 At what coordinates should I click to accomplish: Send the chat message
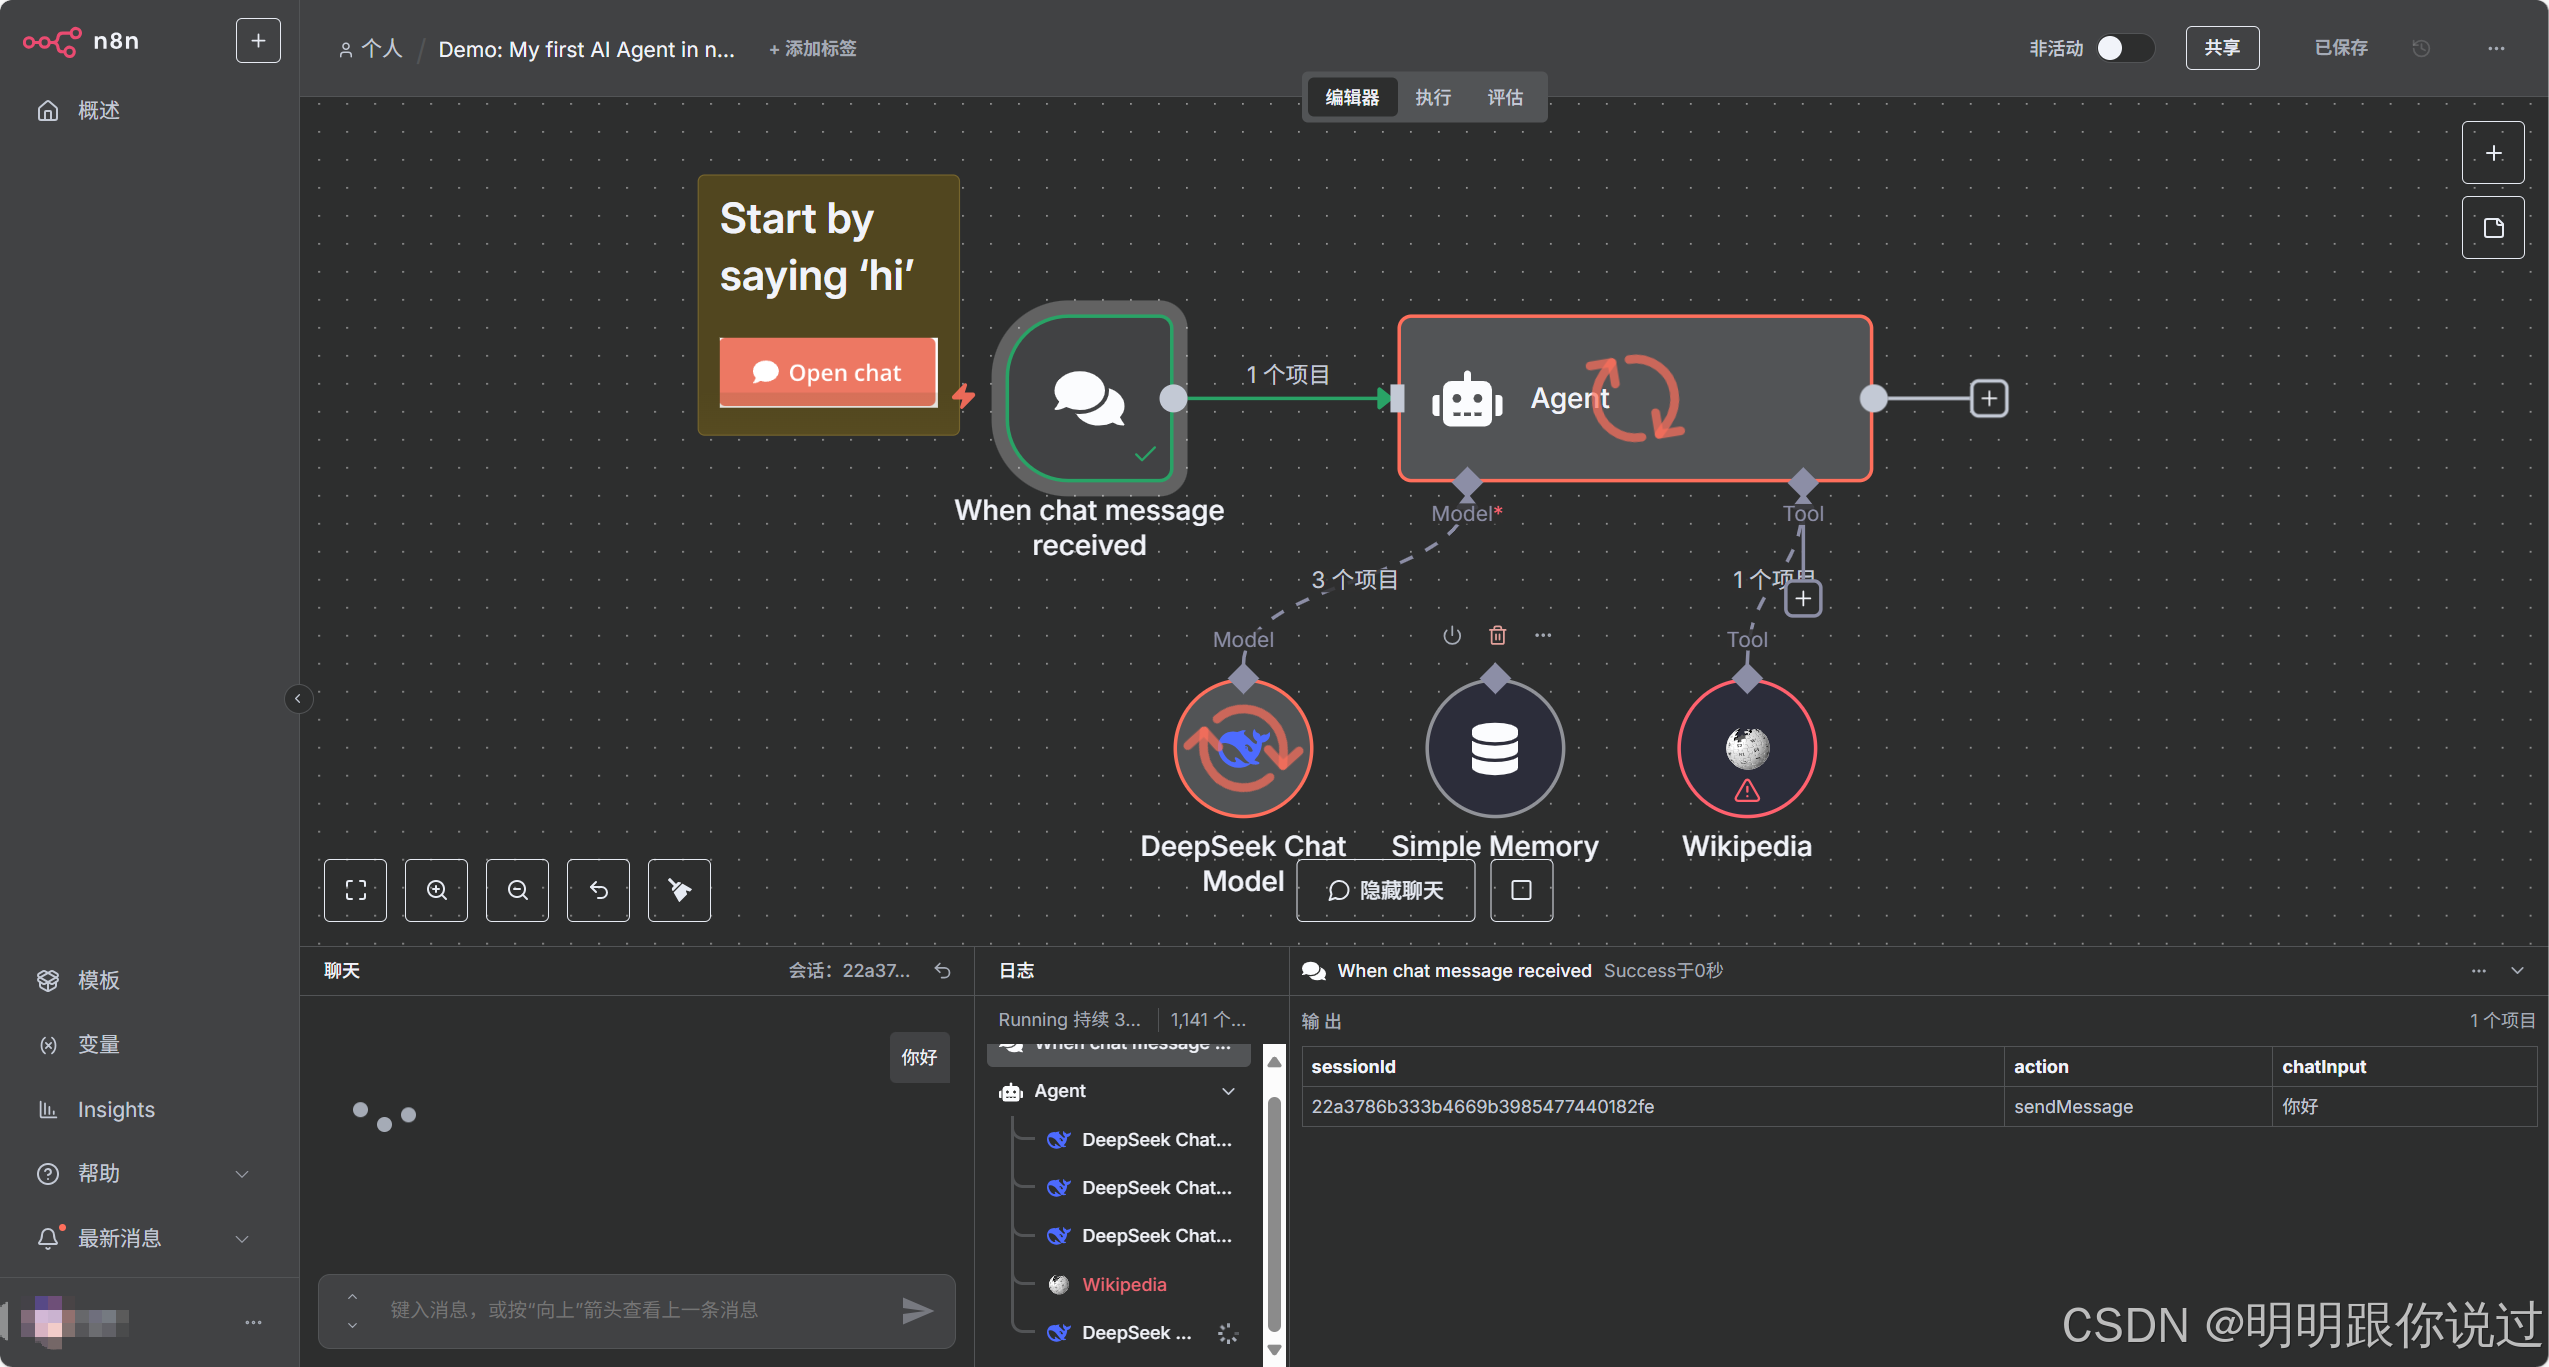point(917,1310)
